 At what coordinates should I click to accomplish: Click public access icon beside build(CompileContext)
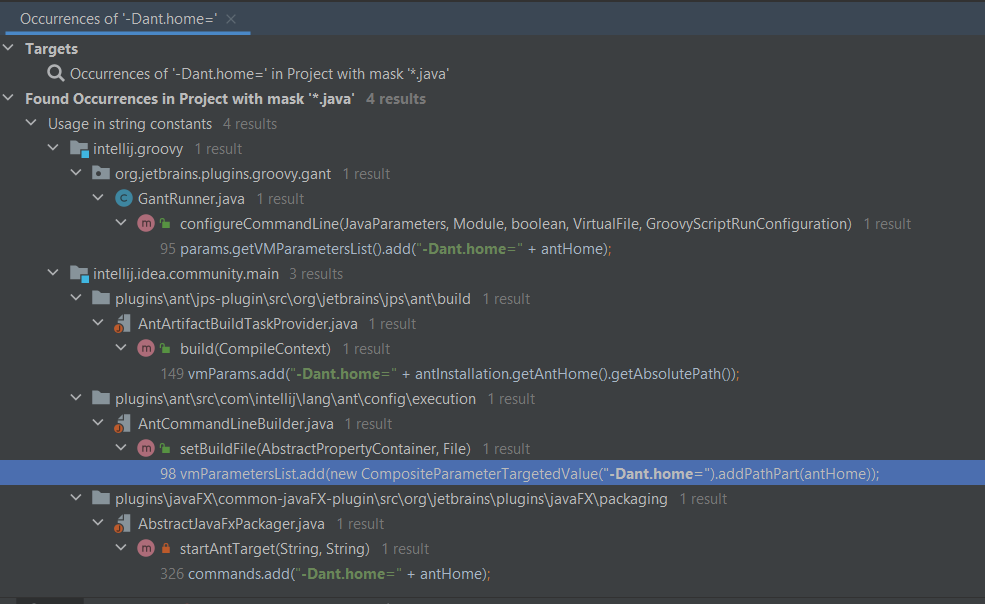coord(165,349)
